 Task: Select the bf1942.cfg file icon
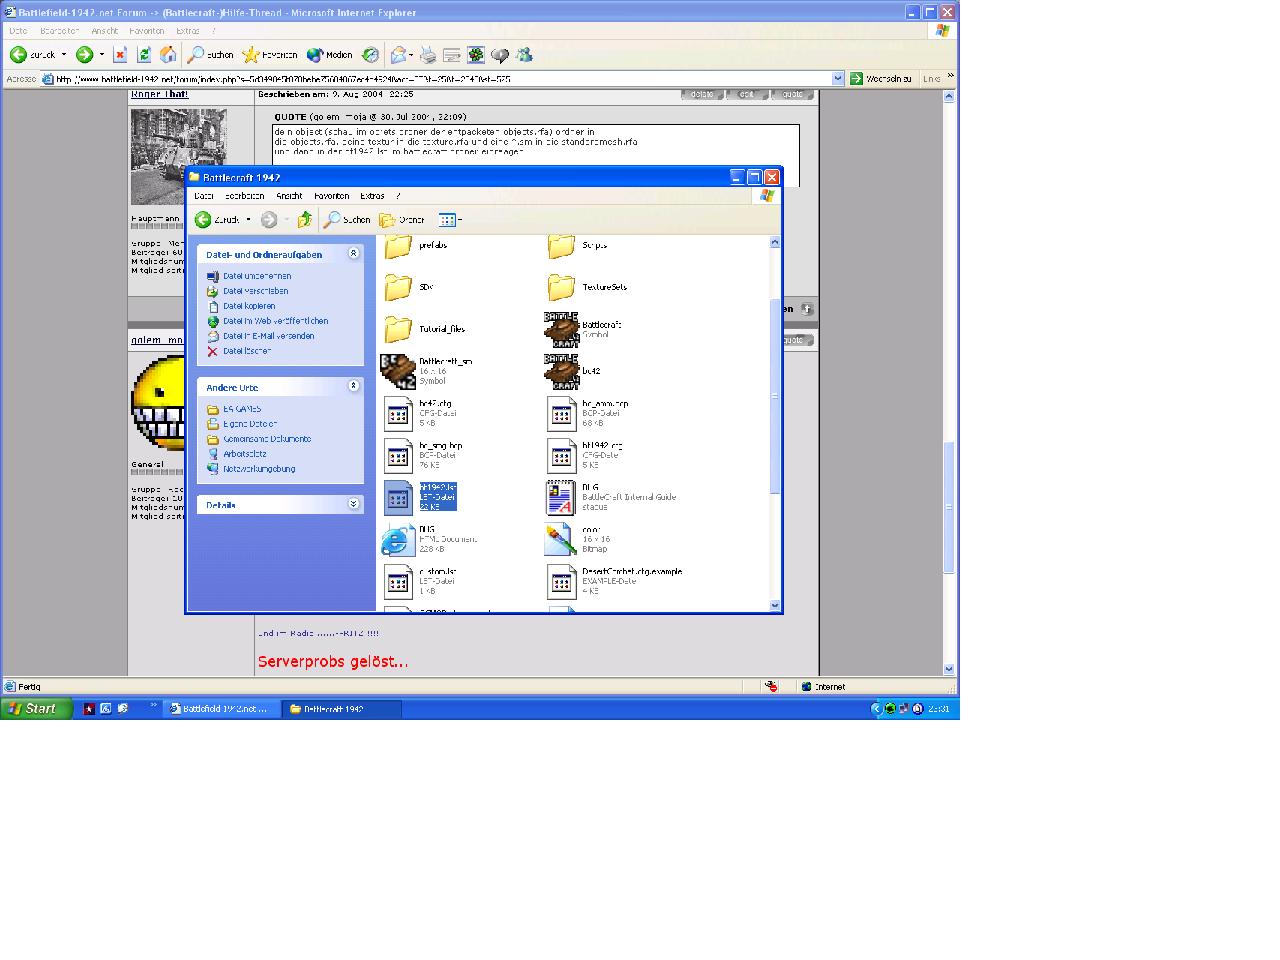coord(561,456)
